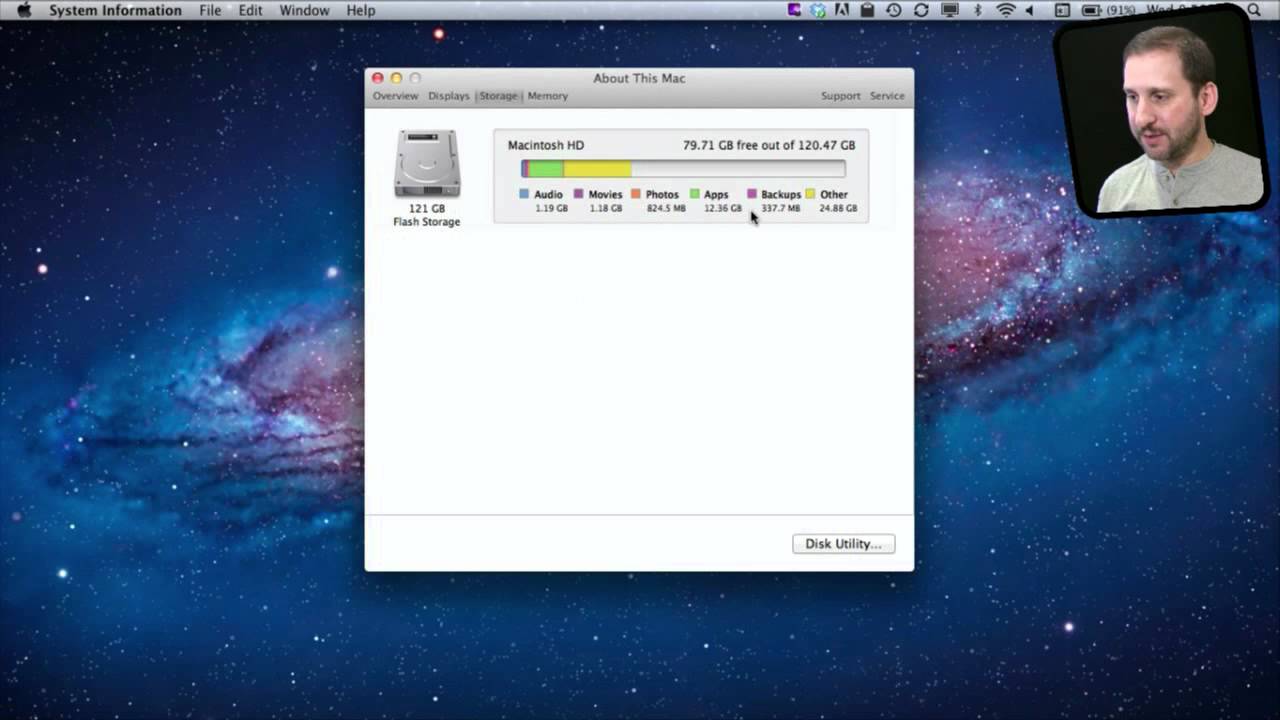The image size is (1280, 720).
Task: Click the purple menu bar icon
Action: click(795, 10)
